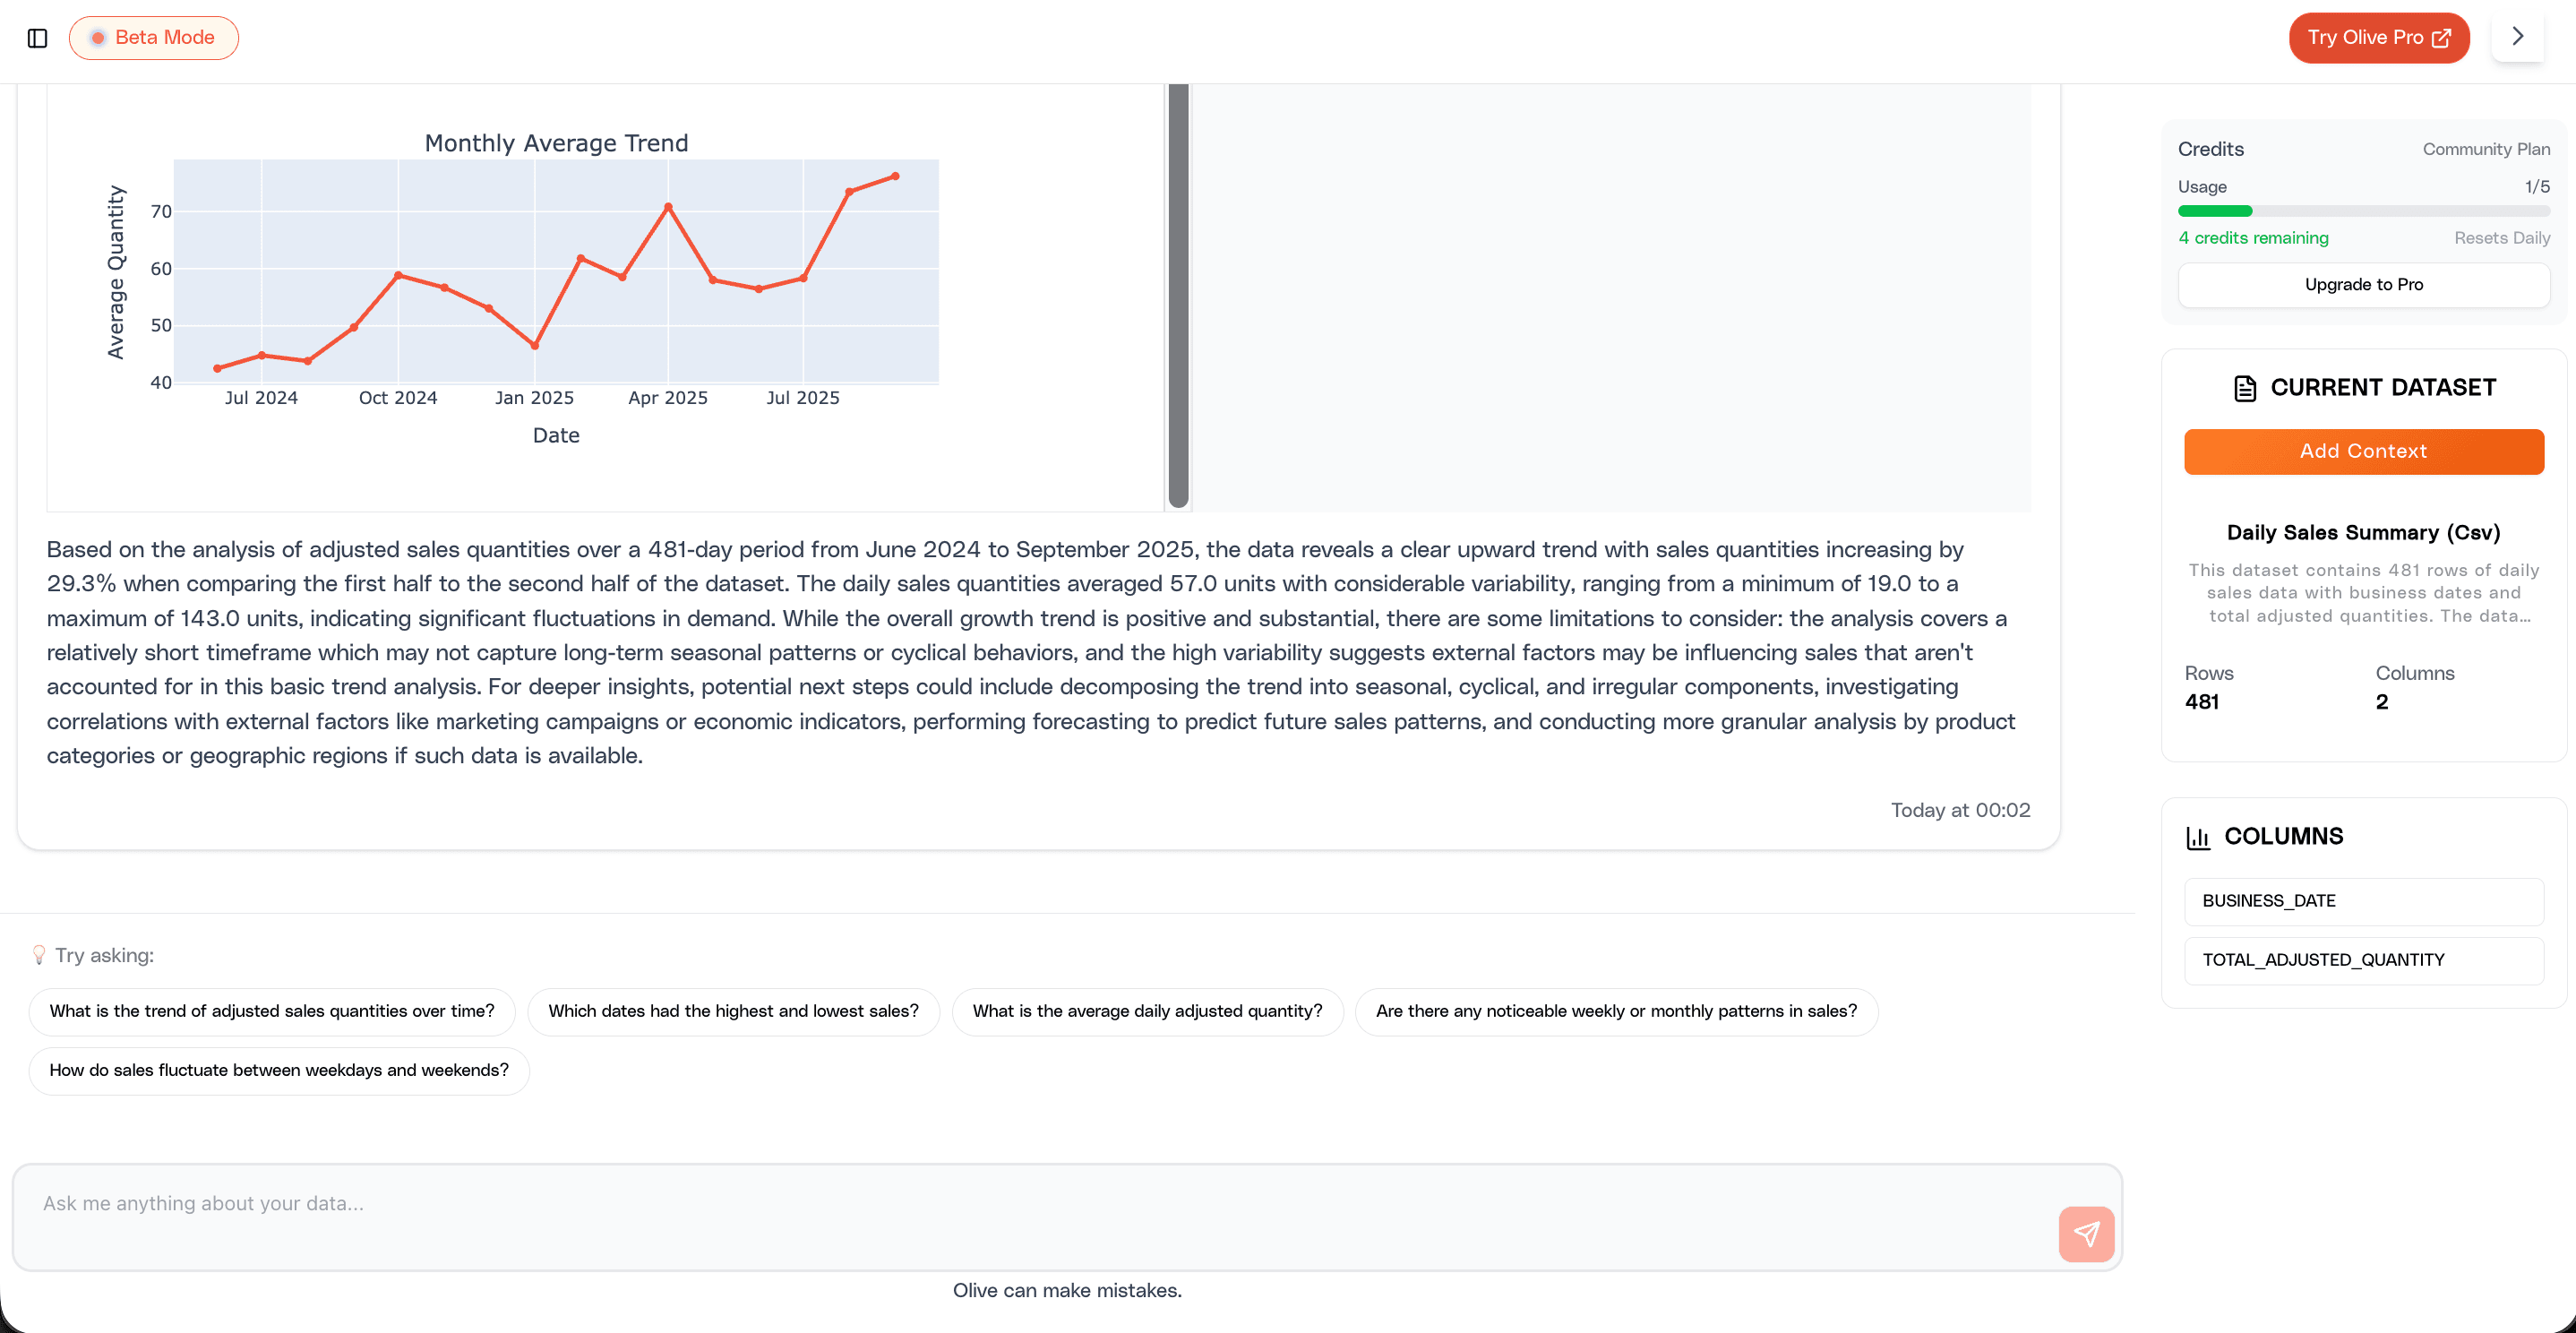
Task: Click the Add Context button
Action: [x=2363, y=451]
